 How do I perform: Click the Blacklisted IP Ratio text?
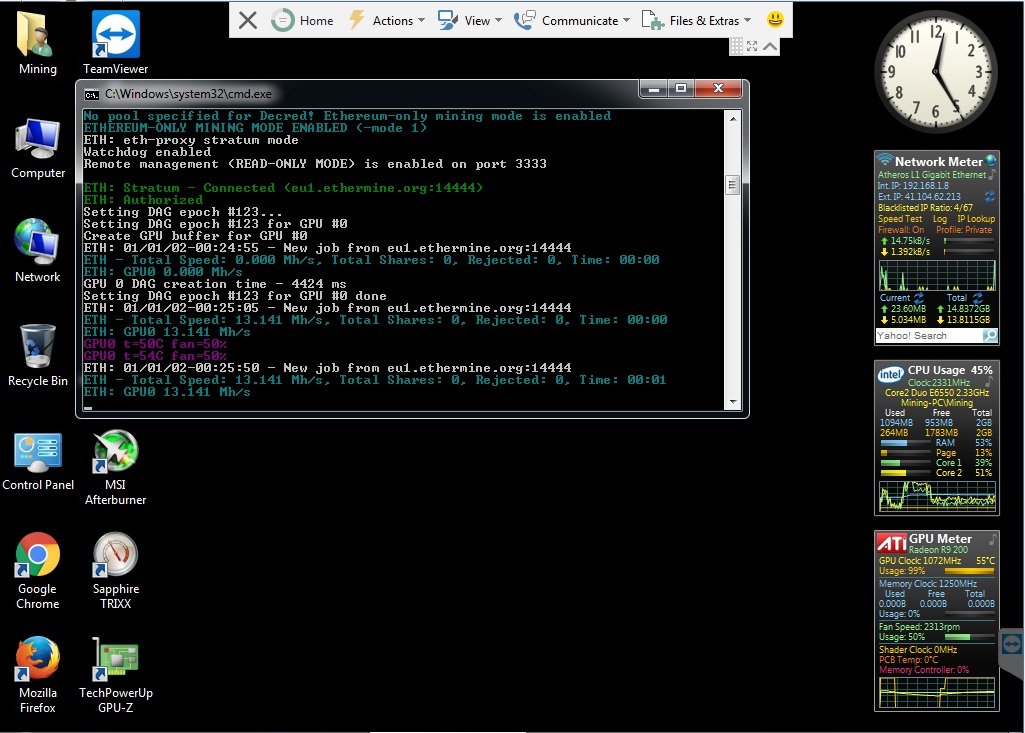point(925,208)
